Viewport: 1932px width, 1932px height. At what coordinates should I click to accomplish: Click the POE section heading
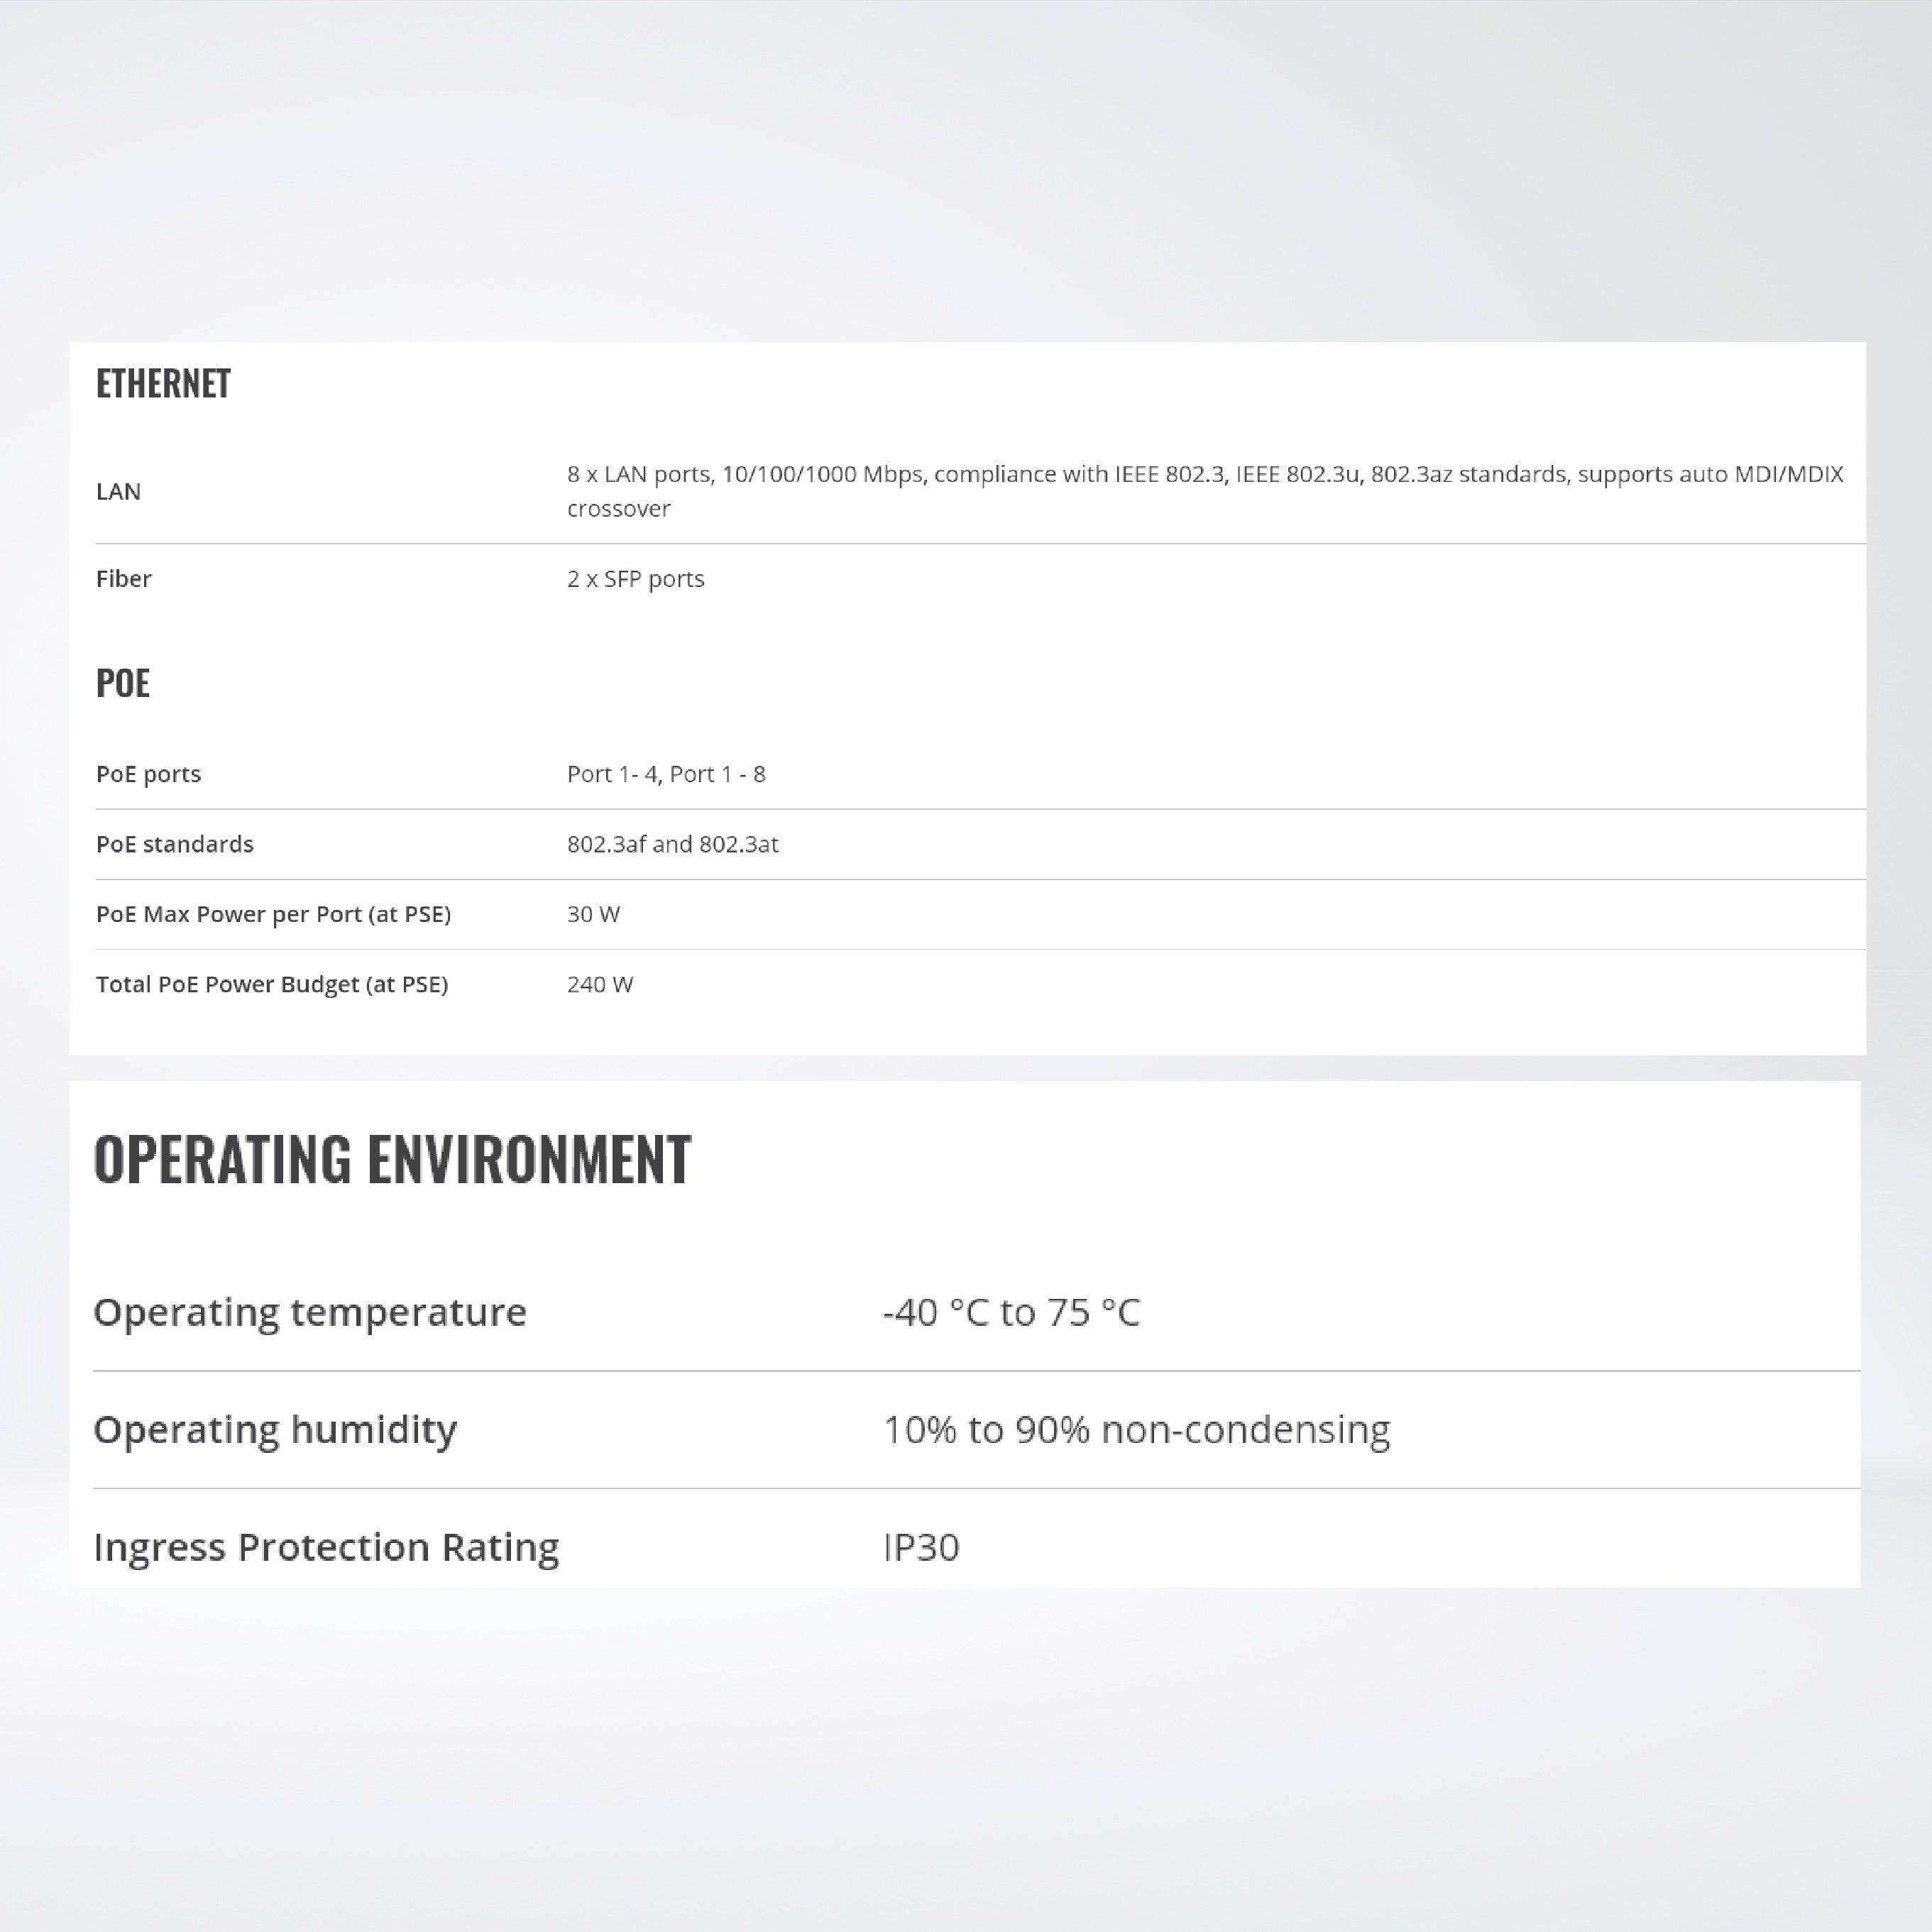click(x=123, y=683)
